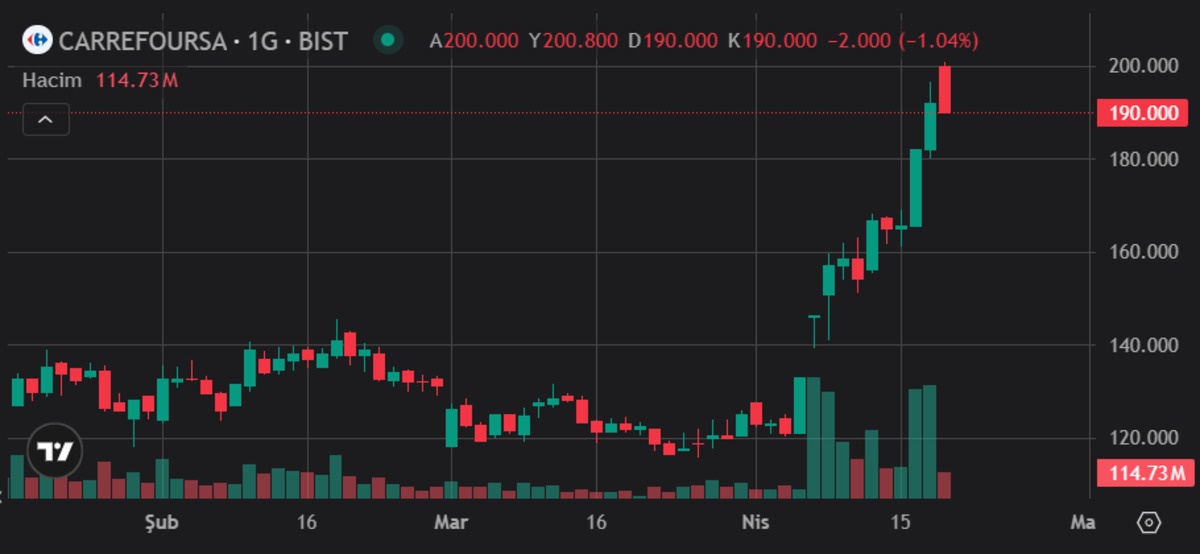Click the Carrefour symbol logo
This screenshot has height=554, width=1200.
[38, 41]
